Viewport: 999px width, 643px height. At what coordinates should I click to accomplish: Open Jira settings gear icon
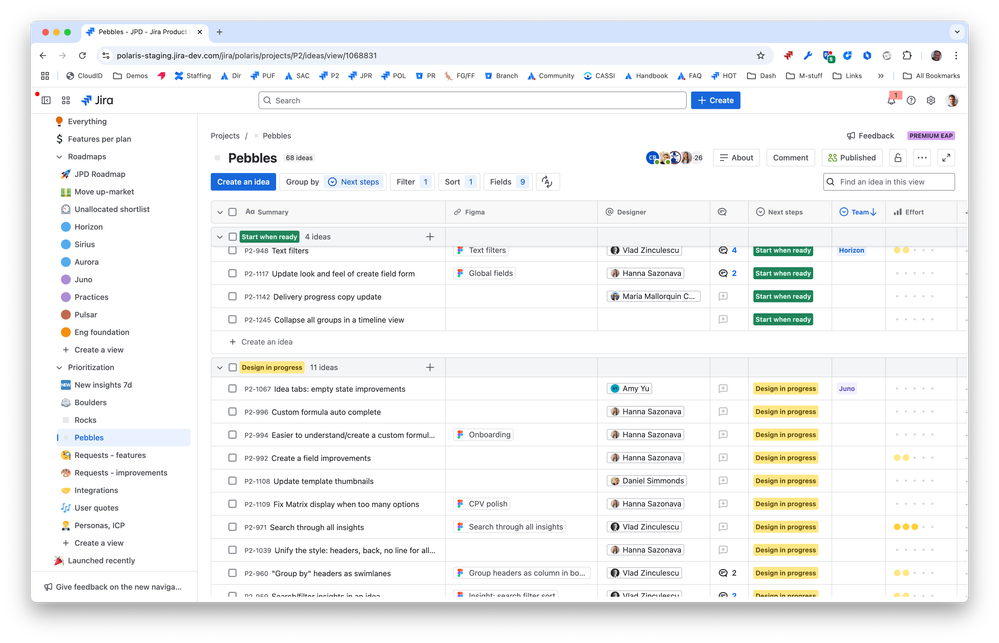(931, 100)
